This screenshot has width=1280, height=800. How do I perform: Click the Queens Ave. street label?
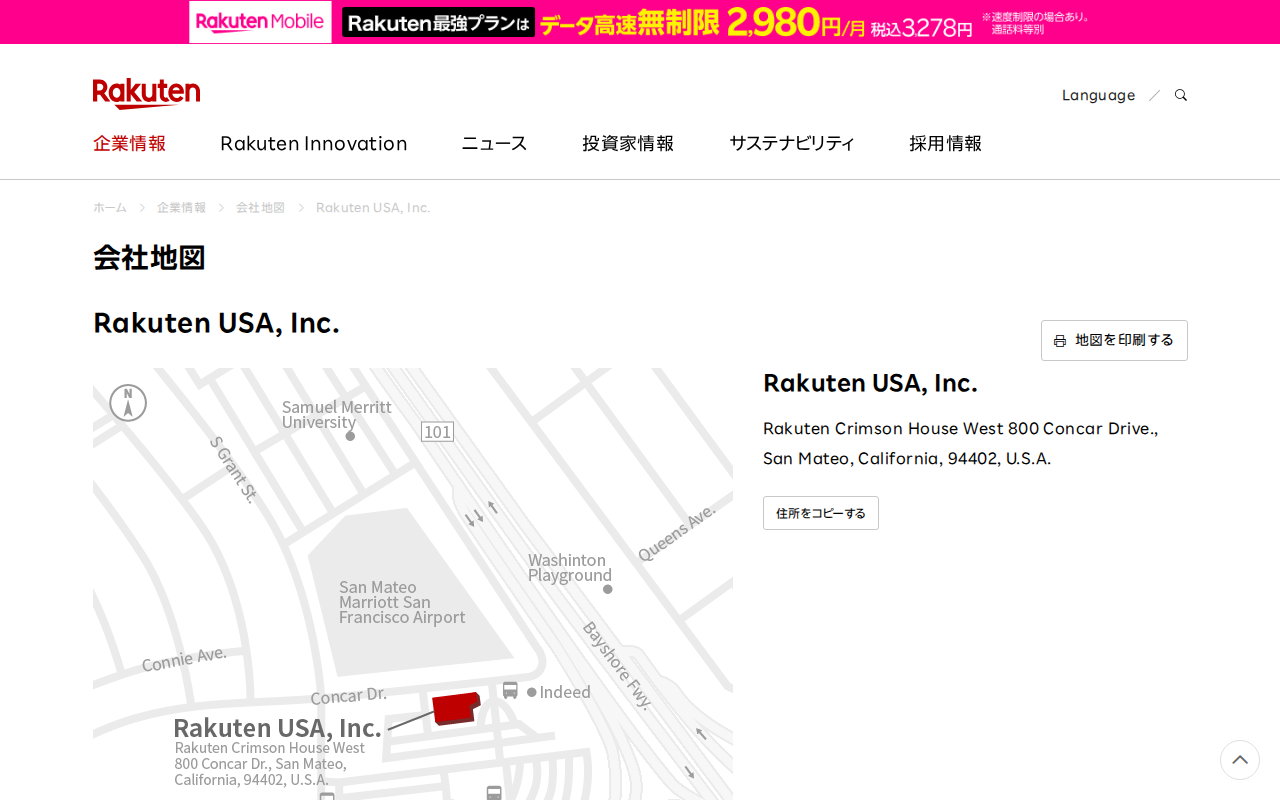(677, 532)
